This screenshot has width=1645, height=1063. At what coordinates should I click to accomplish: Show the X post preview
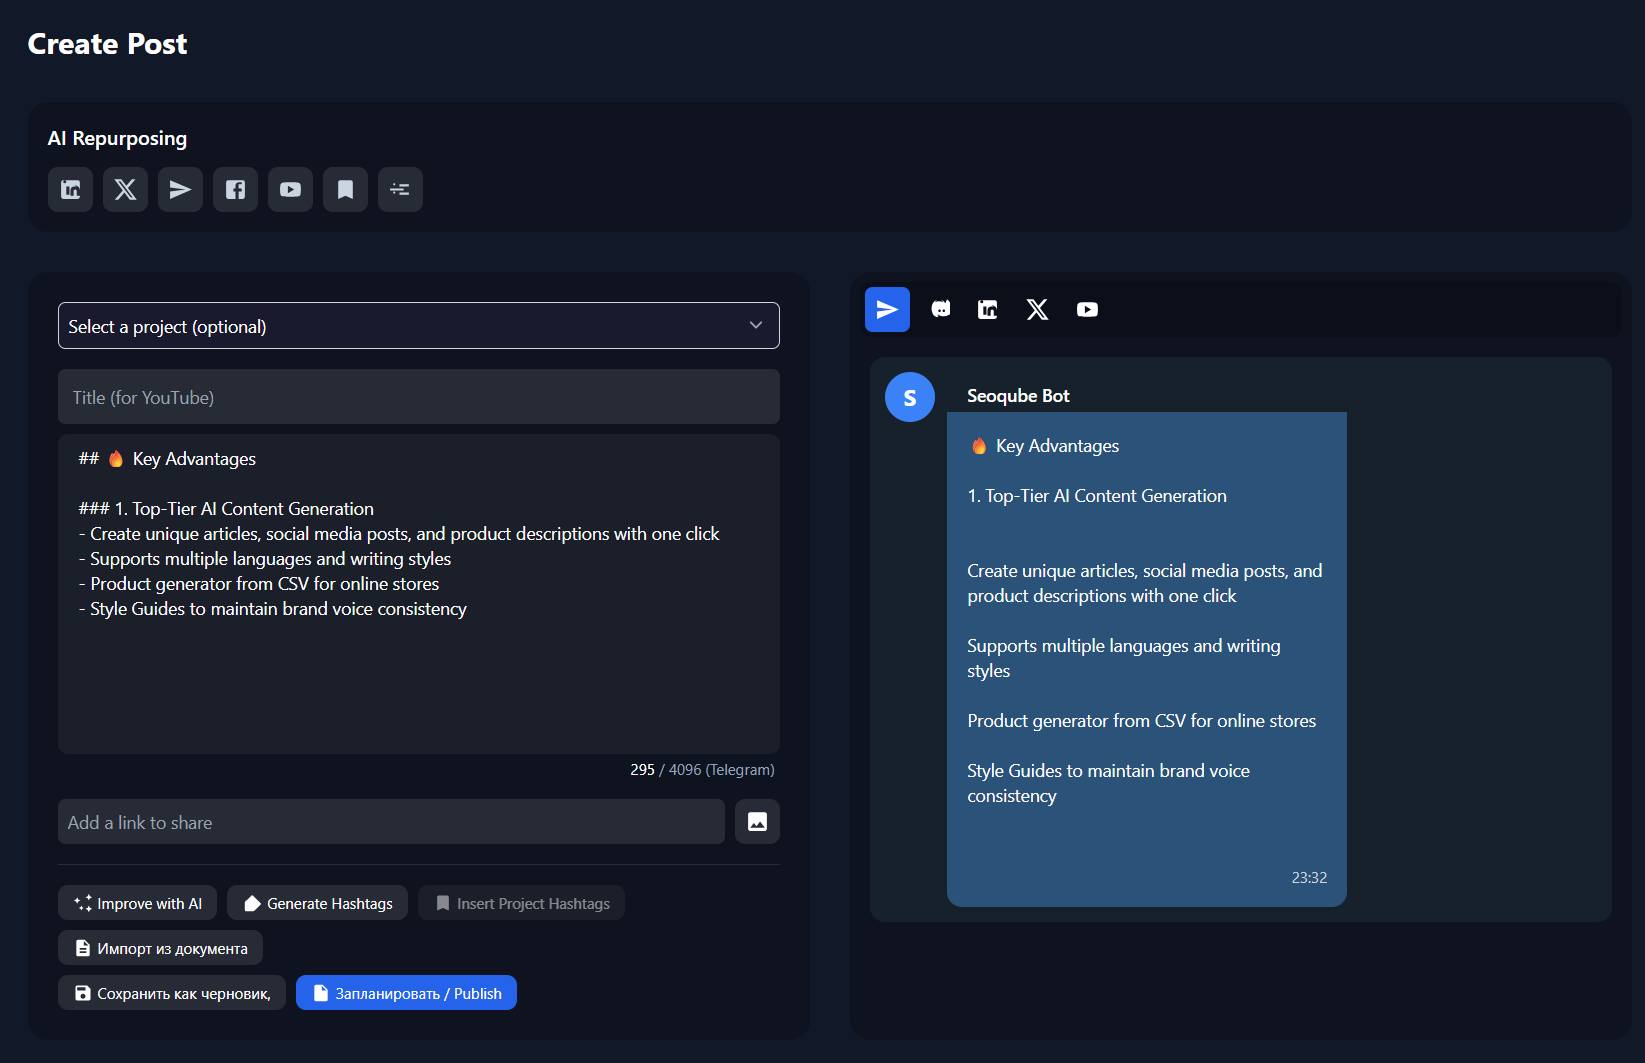(x=1037, y=309)
